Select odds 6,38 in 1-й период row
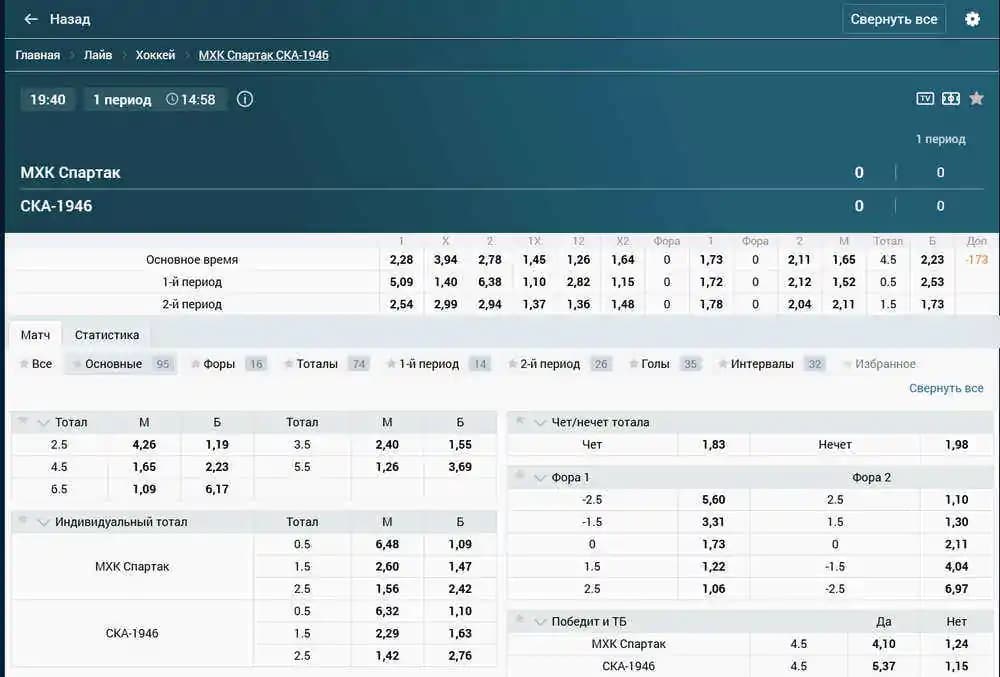Viewport: 1000px width, 677px height. tap(490, 282)
